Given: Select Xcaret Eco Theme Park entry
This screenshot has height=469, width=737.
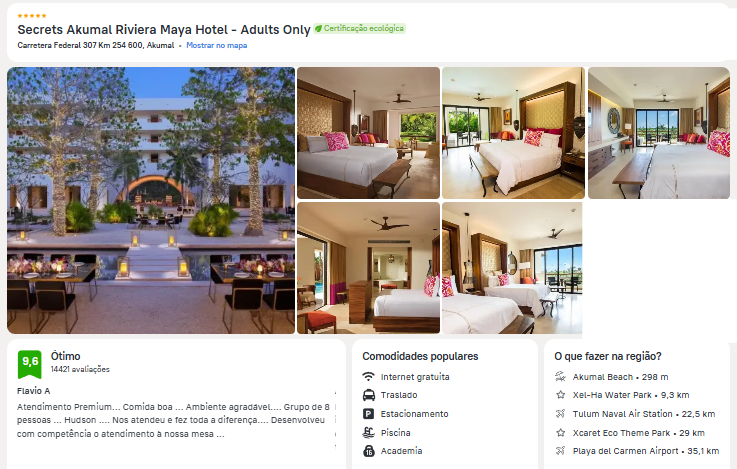Looking at the screenshot, I should tap(638, 433).
